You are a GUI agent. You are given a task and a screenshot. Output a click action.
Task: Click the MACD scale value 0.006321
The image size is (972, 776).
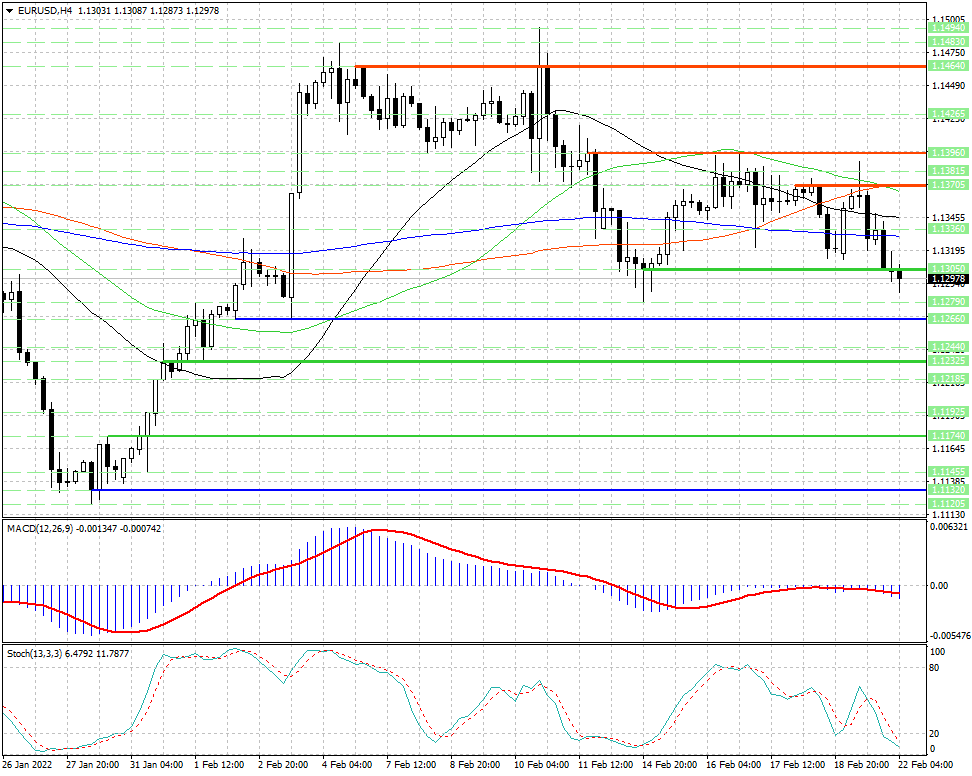pos(948,527)
